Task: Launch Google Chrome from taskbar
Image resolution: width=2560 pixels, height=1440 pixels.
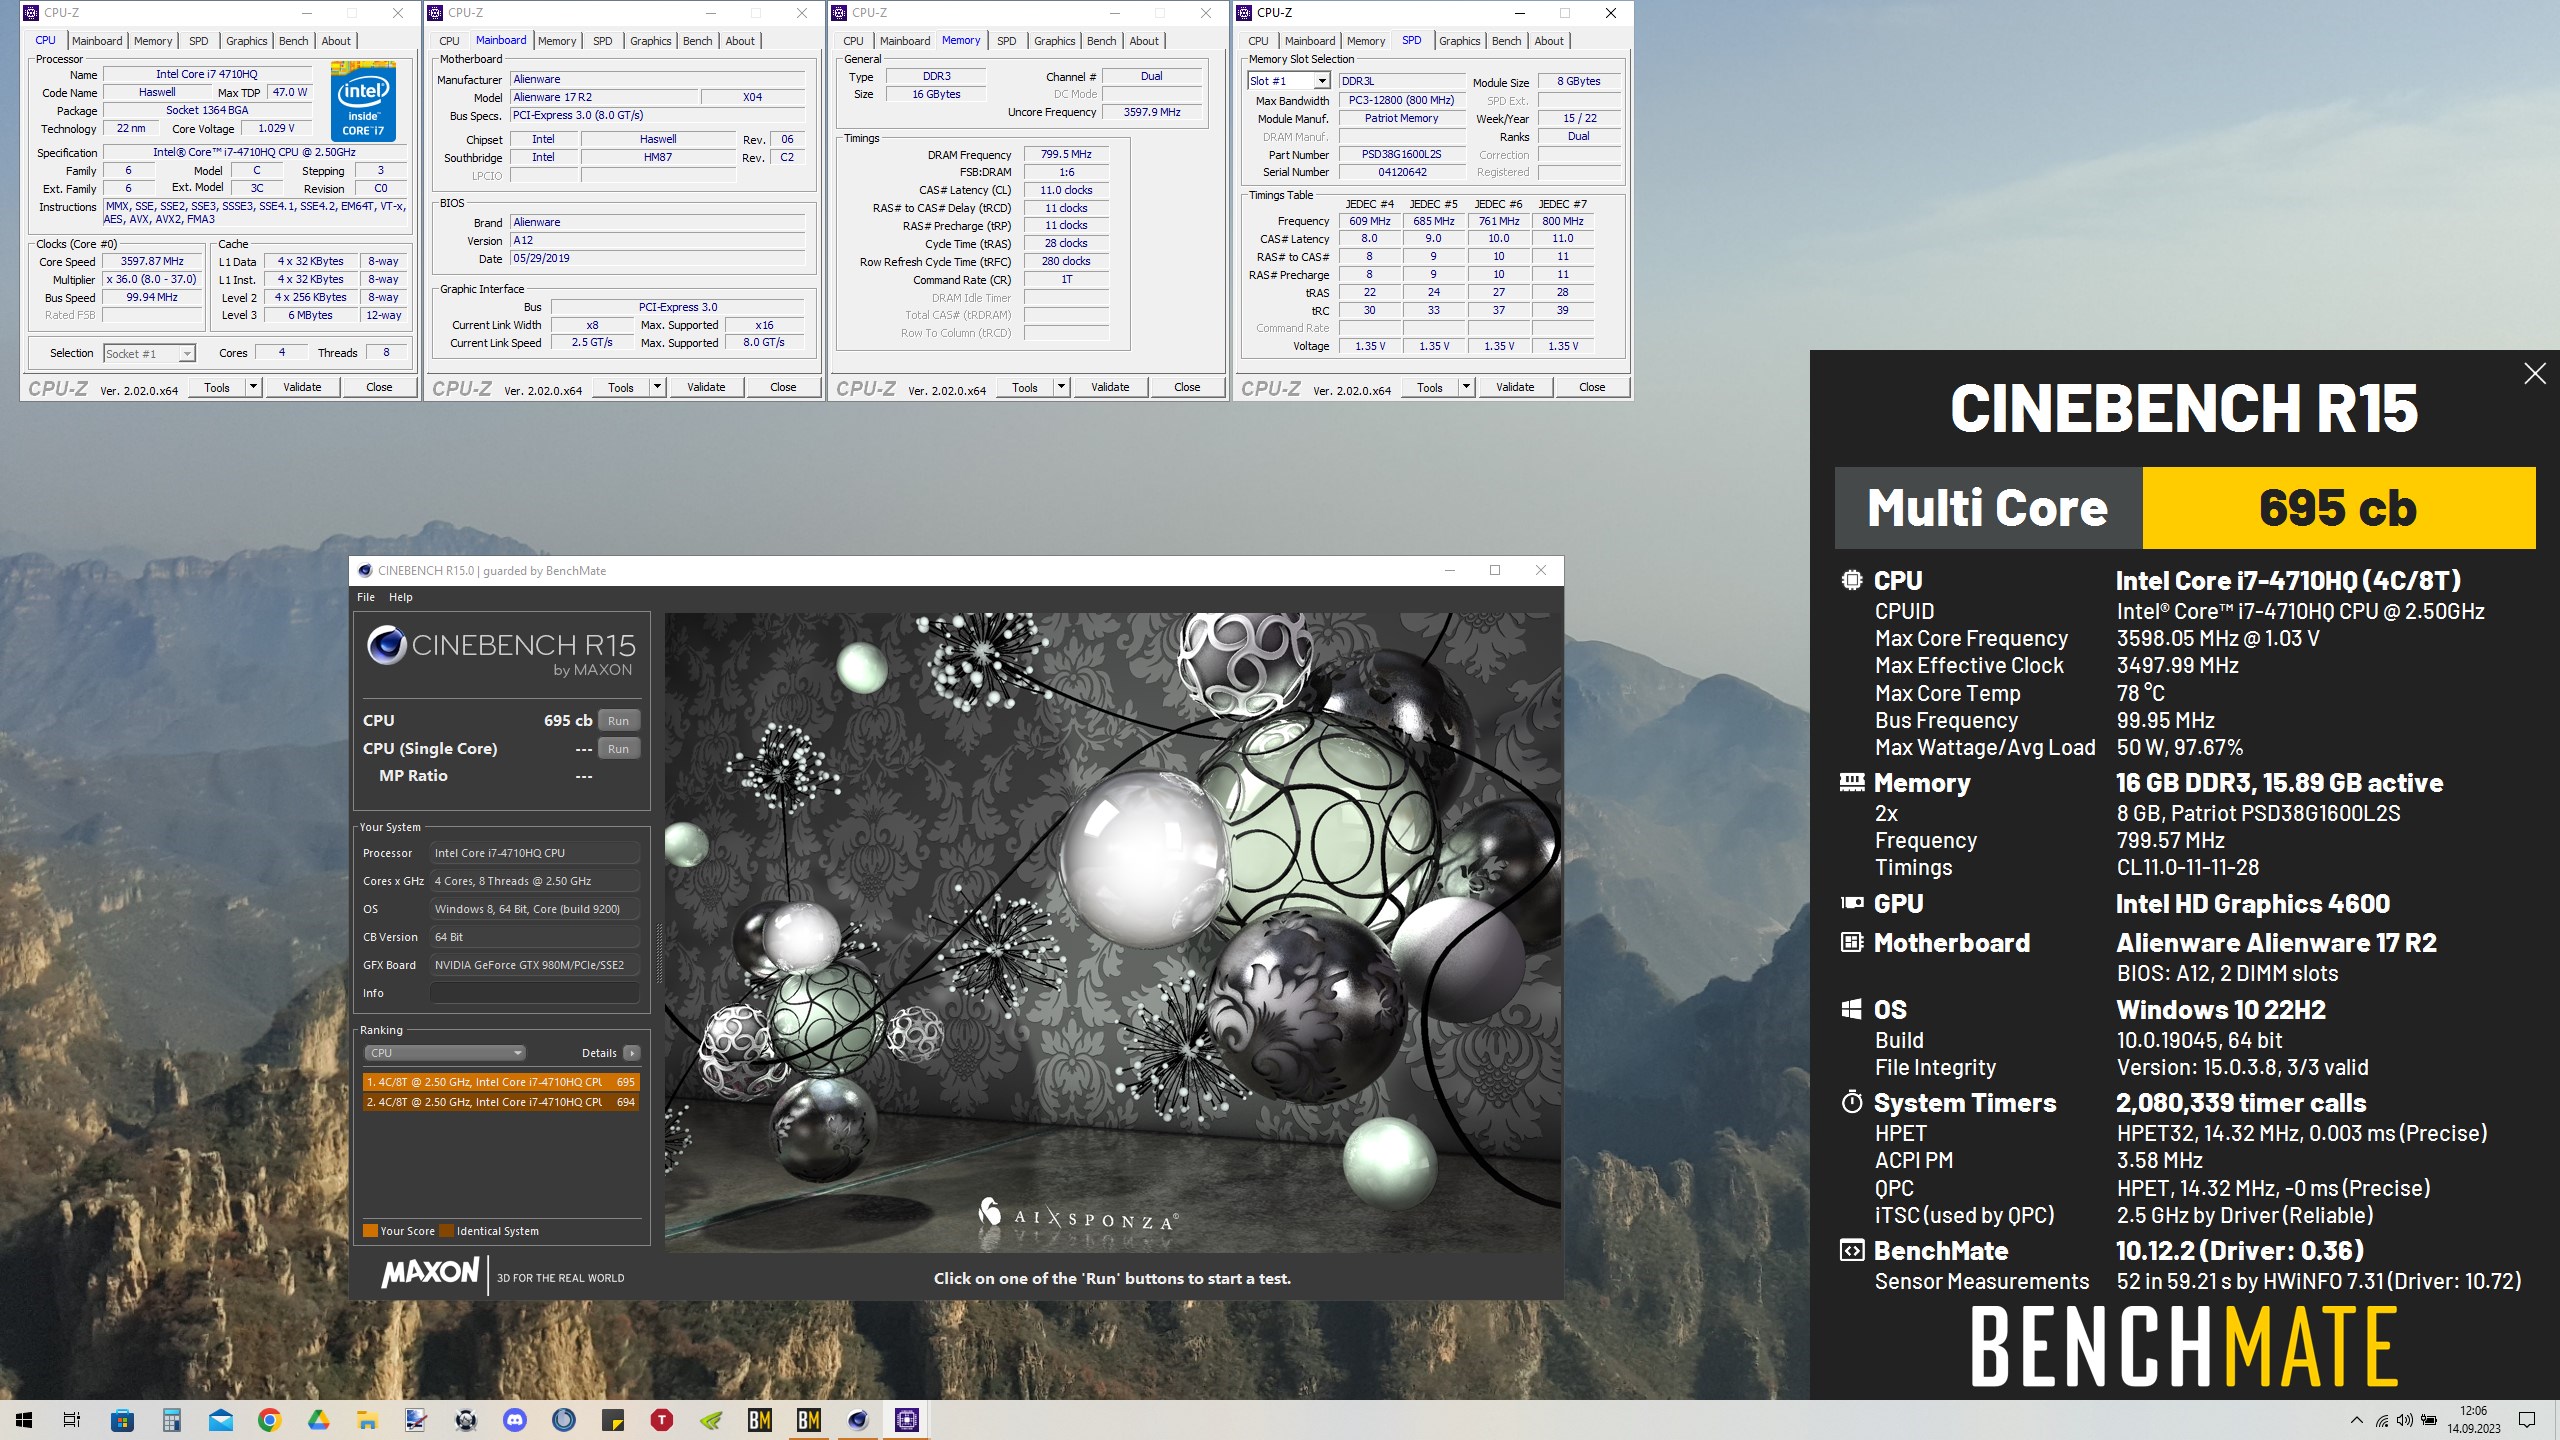Action: coord(269,1420)
